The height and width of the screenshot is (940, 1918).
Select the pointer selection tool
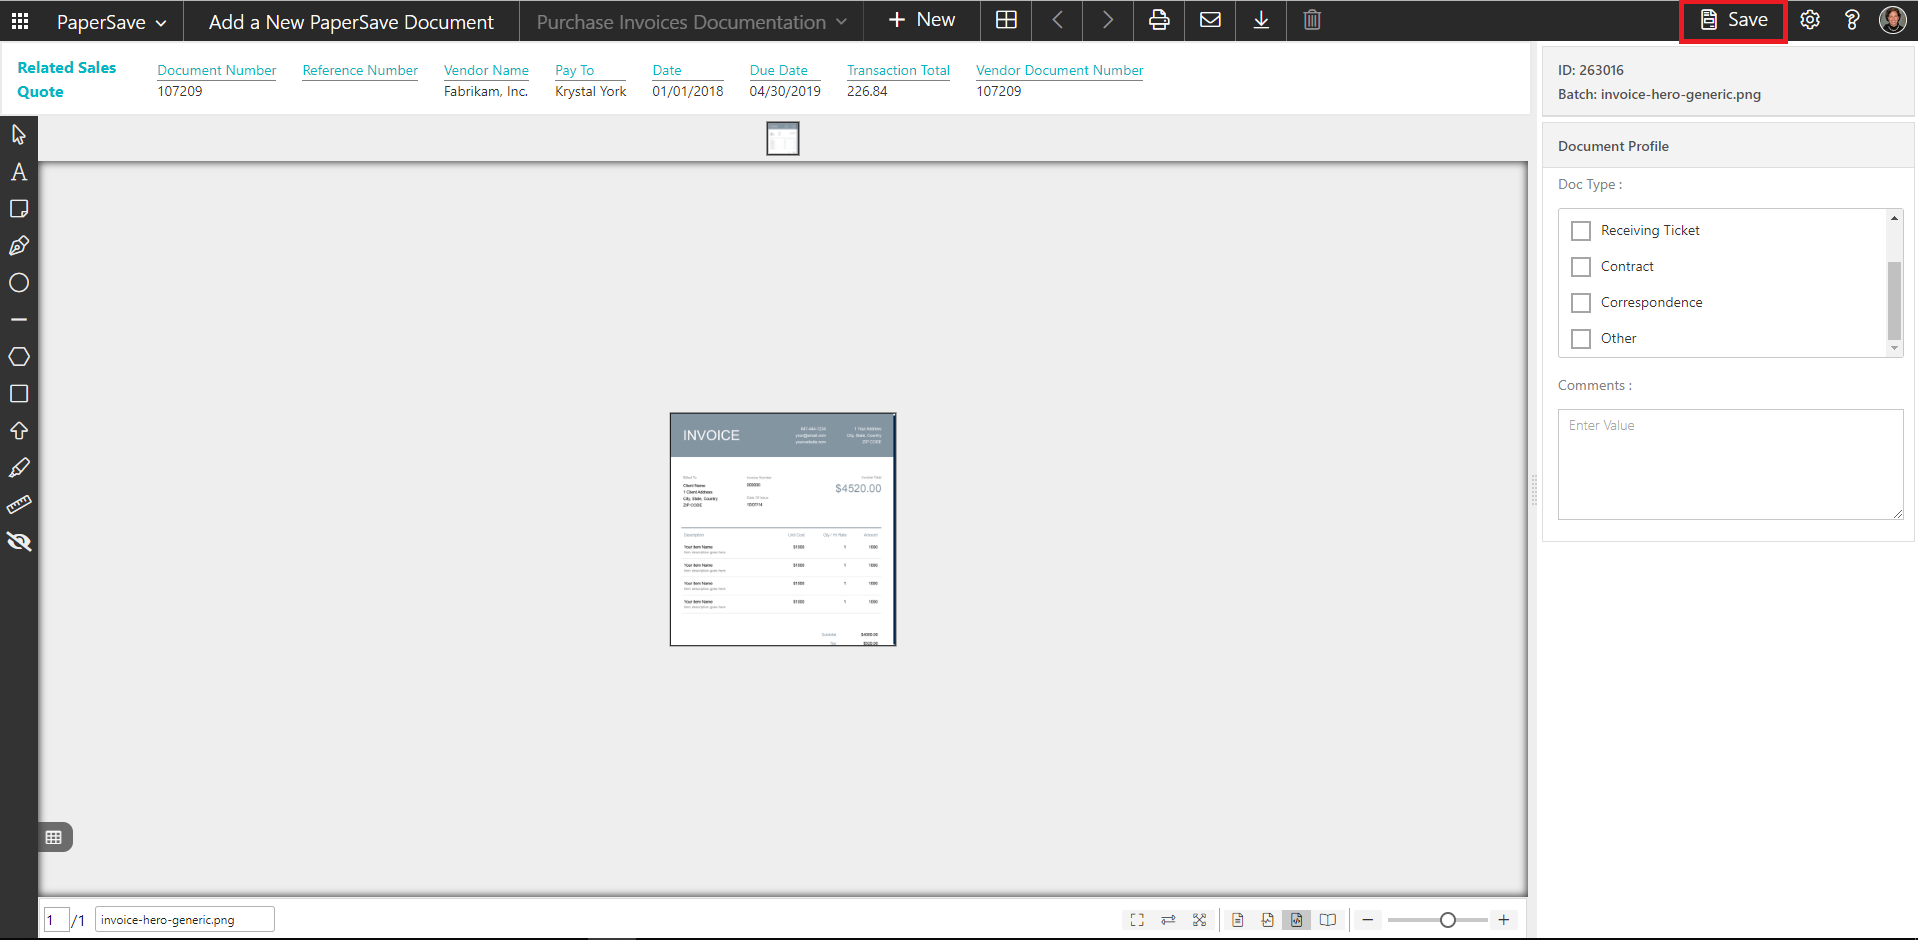tap(19, 134)
